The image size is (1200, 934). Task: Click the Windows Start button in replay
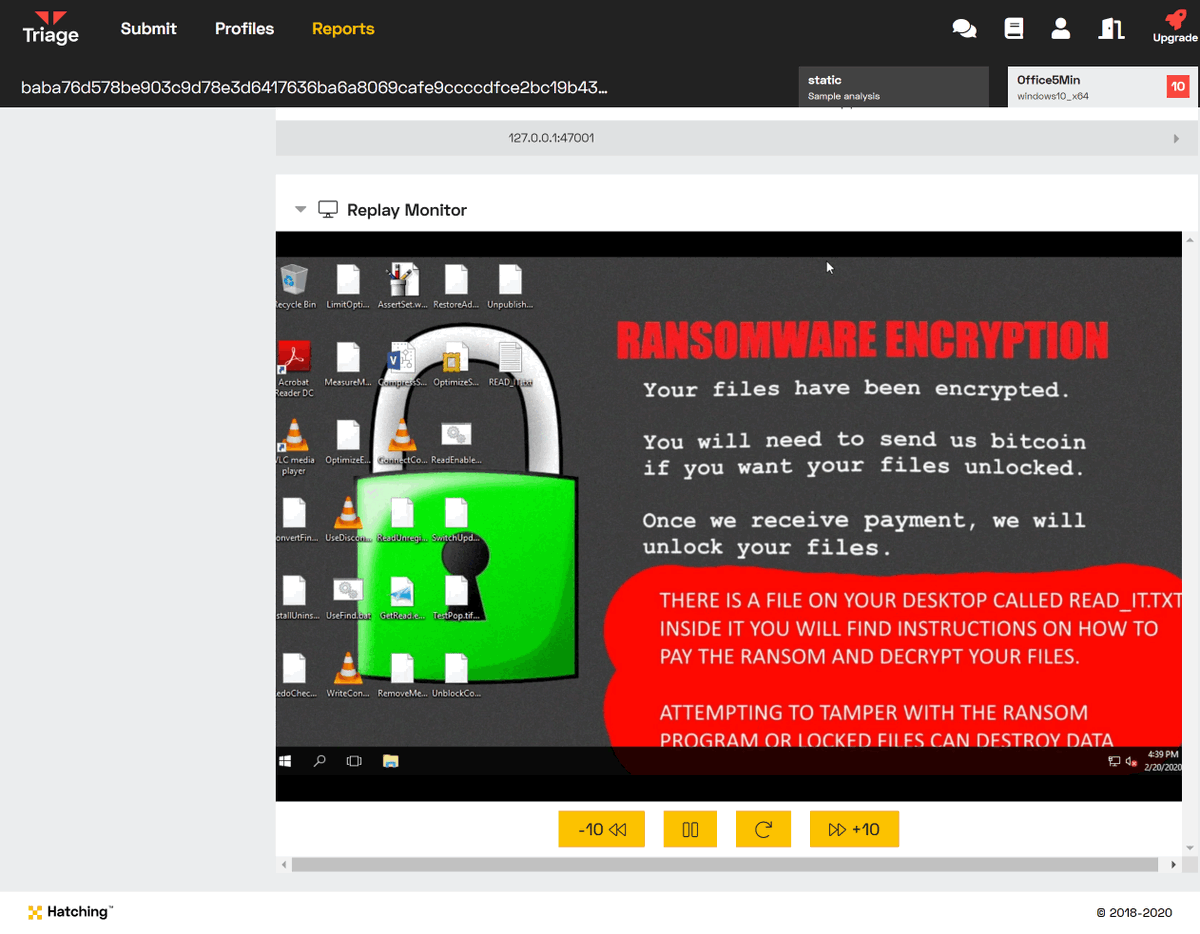coord(285,761)
